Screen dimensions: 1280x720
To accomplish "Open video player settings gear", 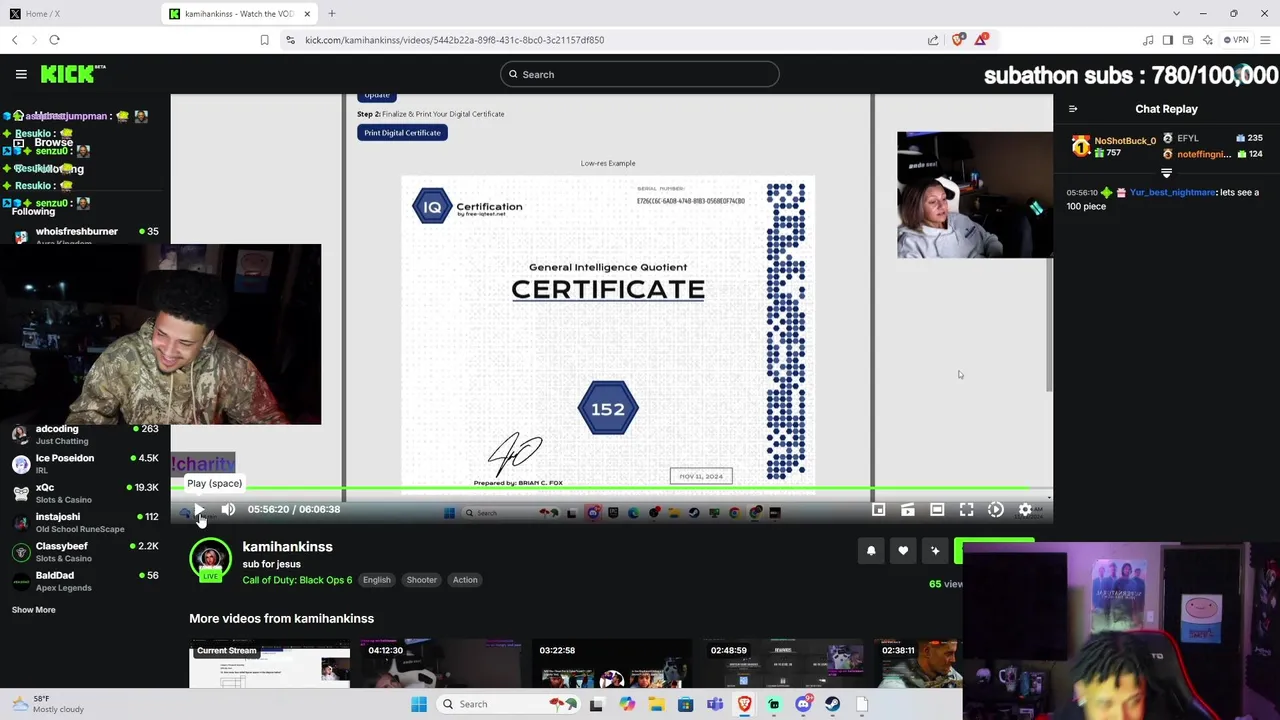I will click(x=1025, y=510).
